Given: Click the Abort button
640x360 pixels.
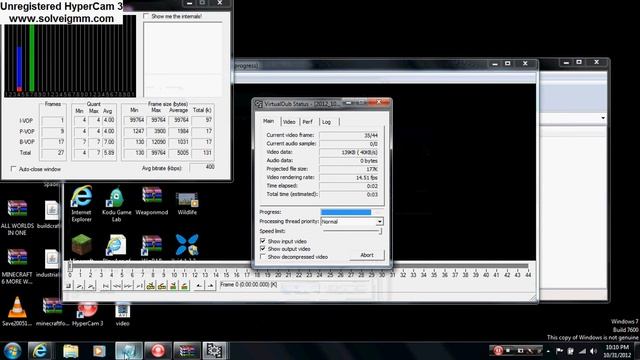Looking at the screenshot, I should click(367, 255).
